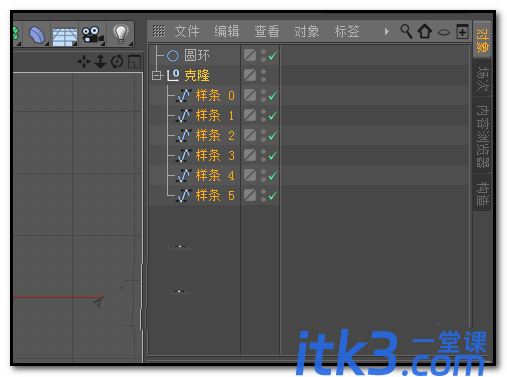Toggle visibility dots of 样条 2
The width and height of the screenshot is (507, 377).
coord(263,136)
